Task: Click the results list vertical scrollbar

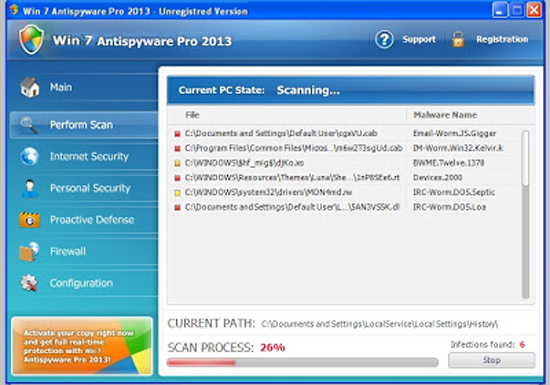Action: 525,215
